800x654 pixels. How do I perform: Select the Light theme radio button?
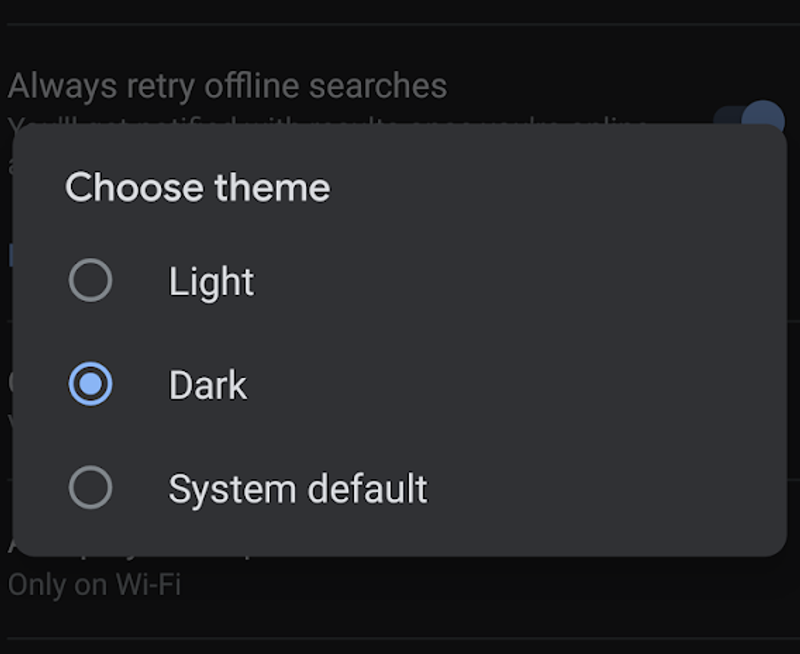click(90, 281)
